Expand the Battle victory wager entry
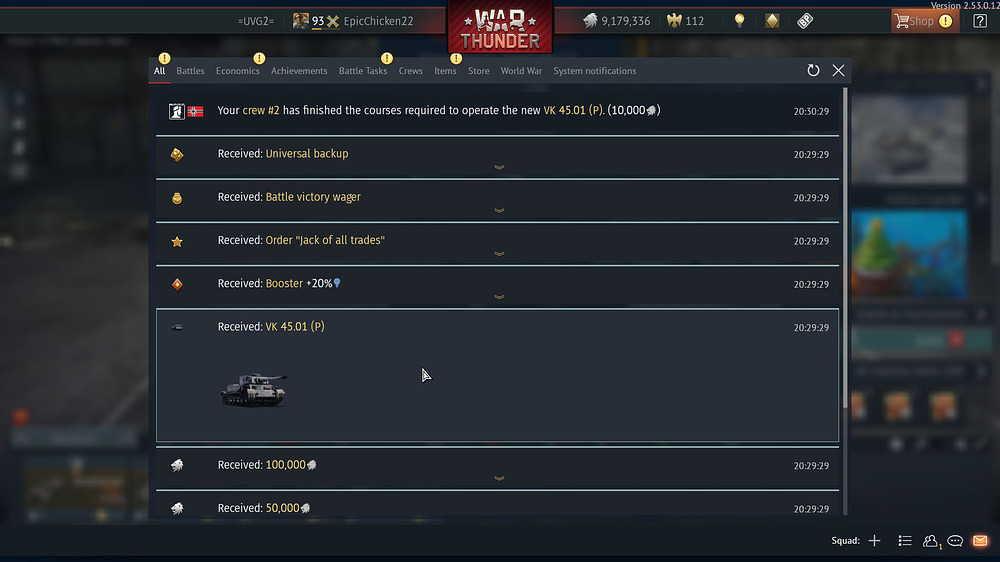The height and width of the screenshot is (562, 1000). pos(499,211)
